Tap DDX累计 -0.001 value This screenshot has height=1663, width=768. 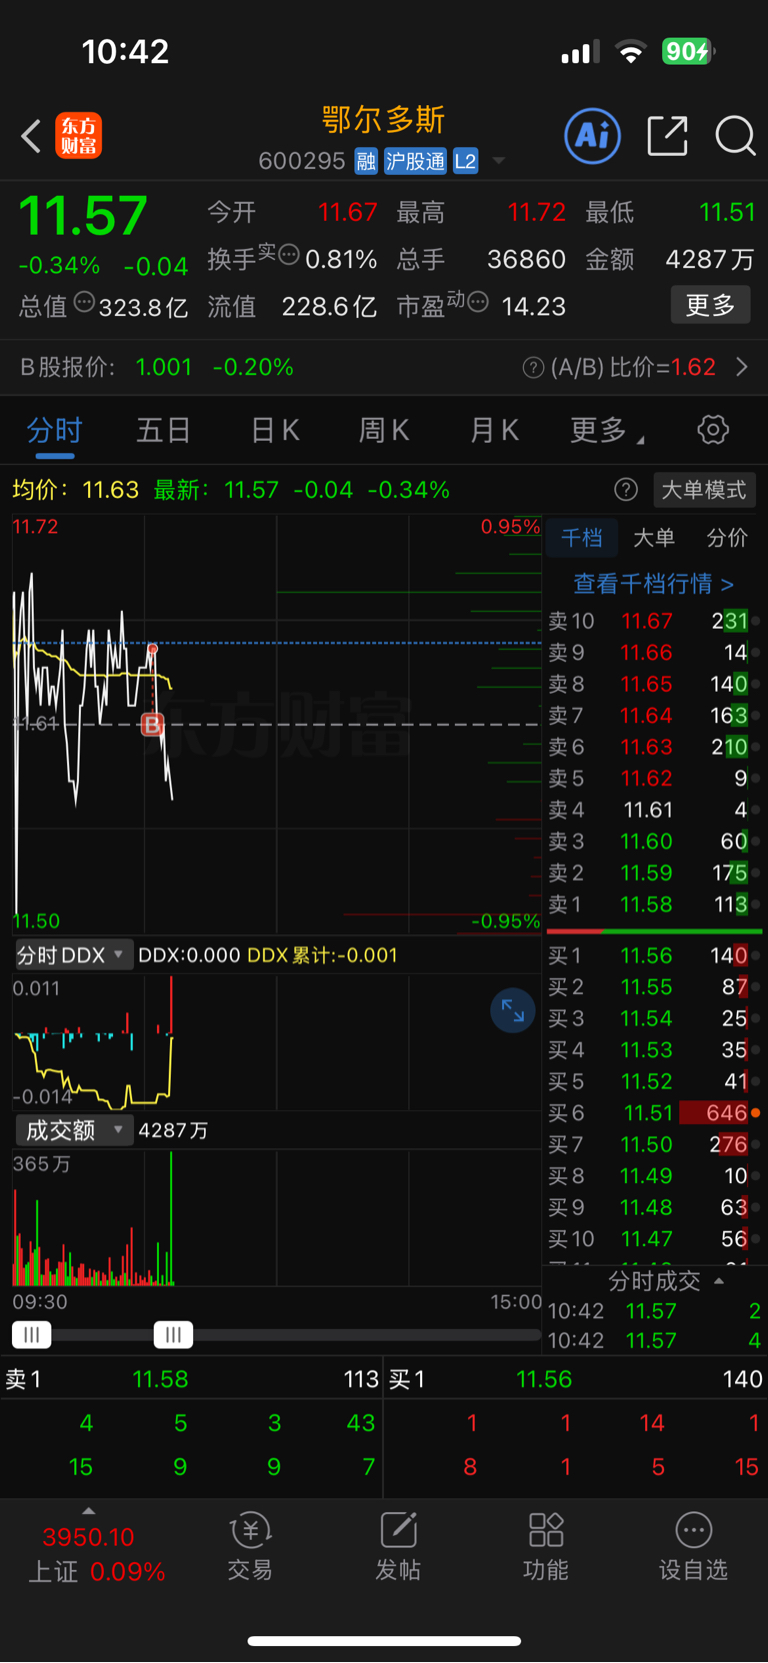click(x=322, y=955)
